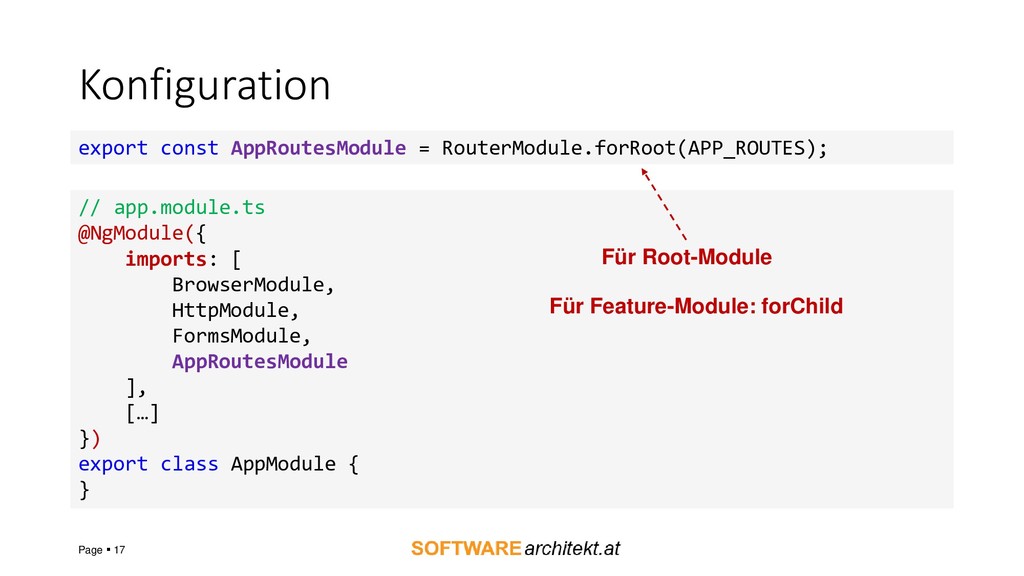Click 'BrowserModule,' in the imports list

(x=253, y=285)
